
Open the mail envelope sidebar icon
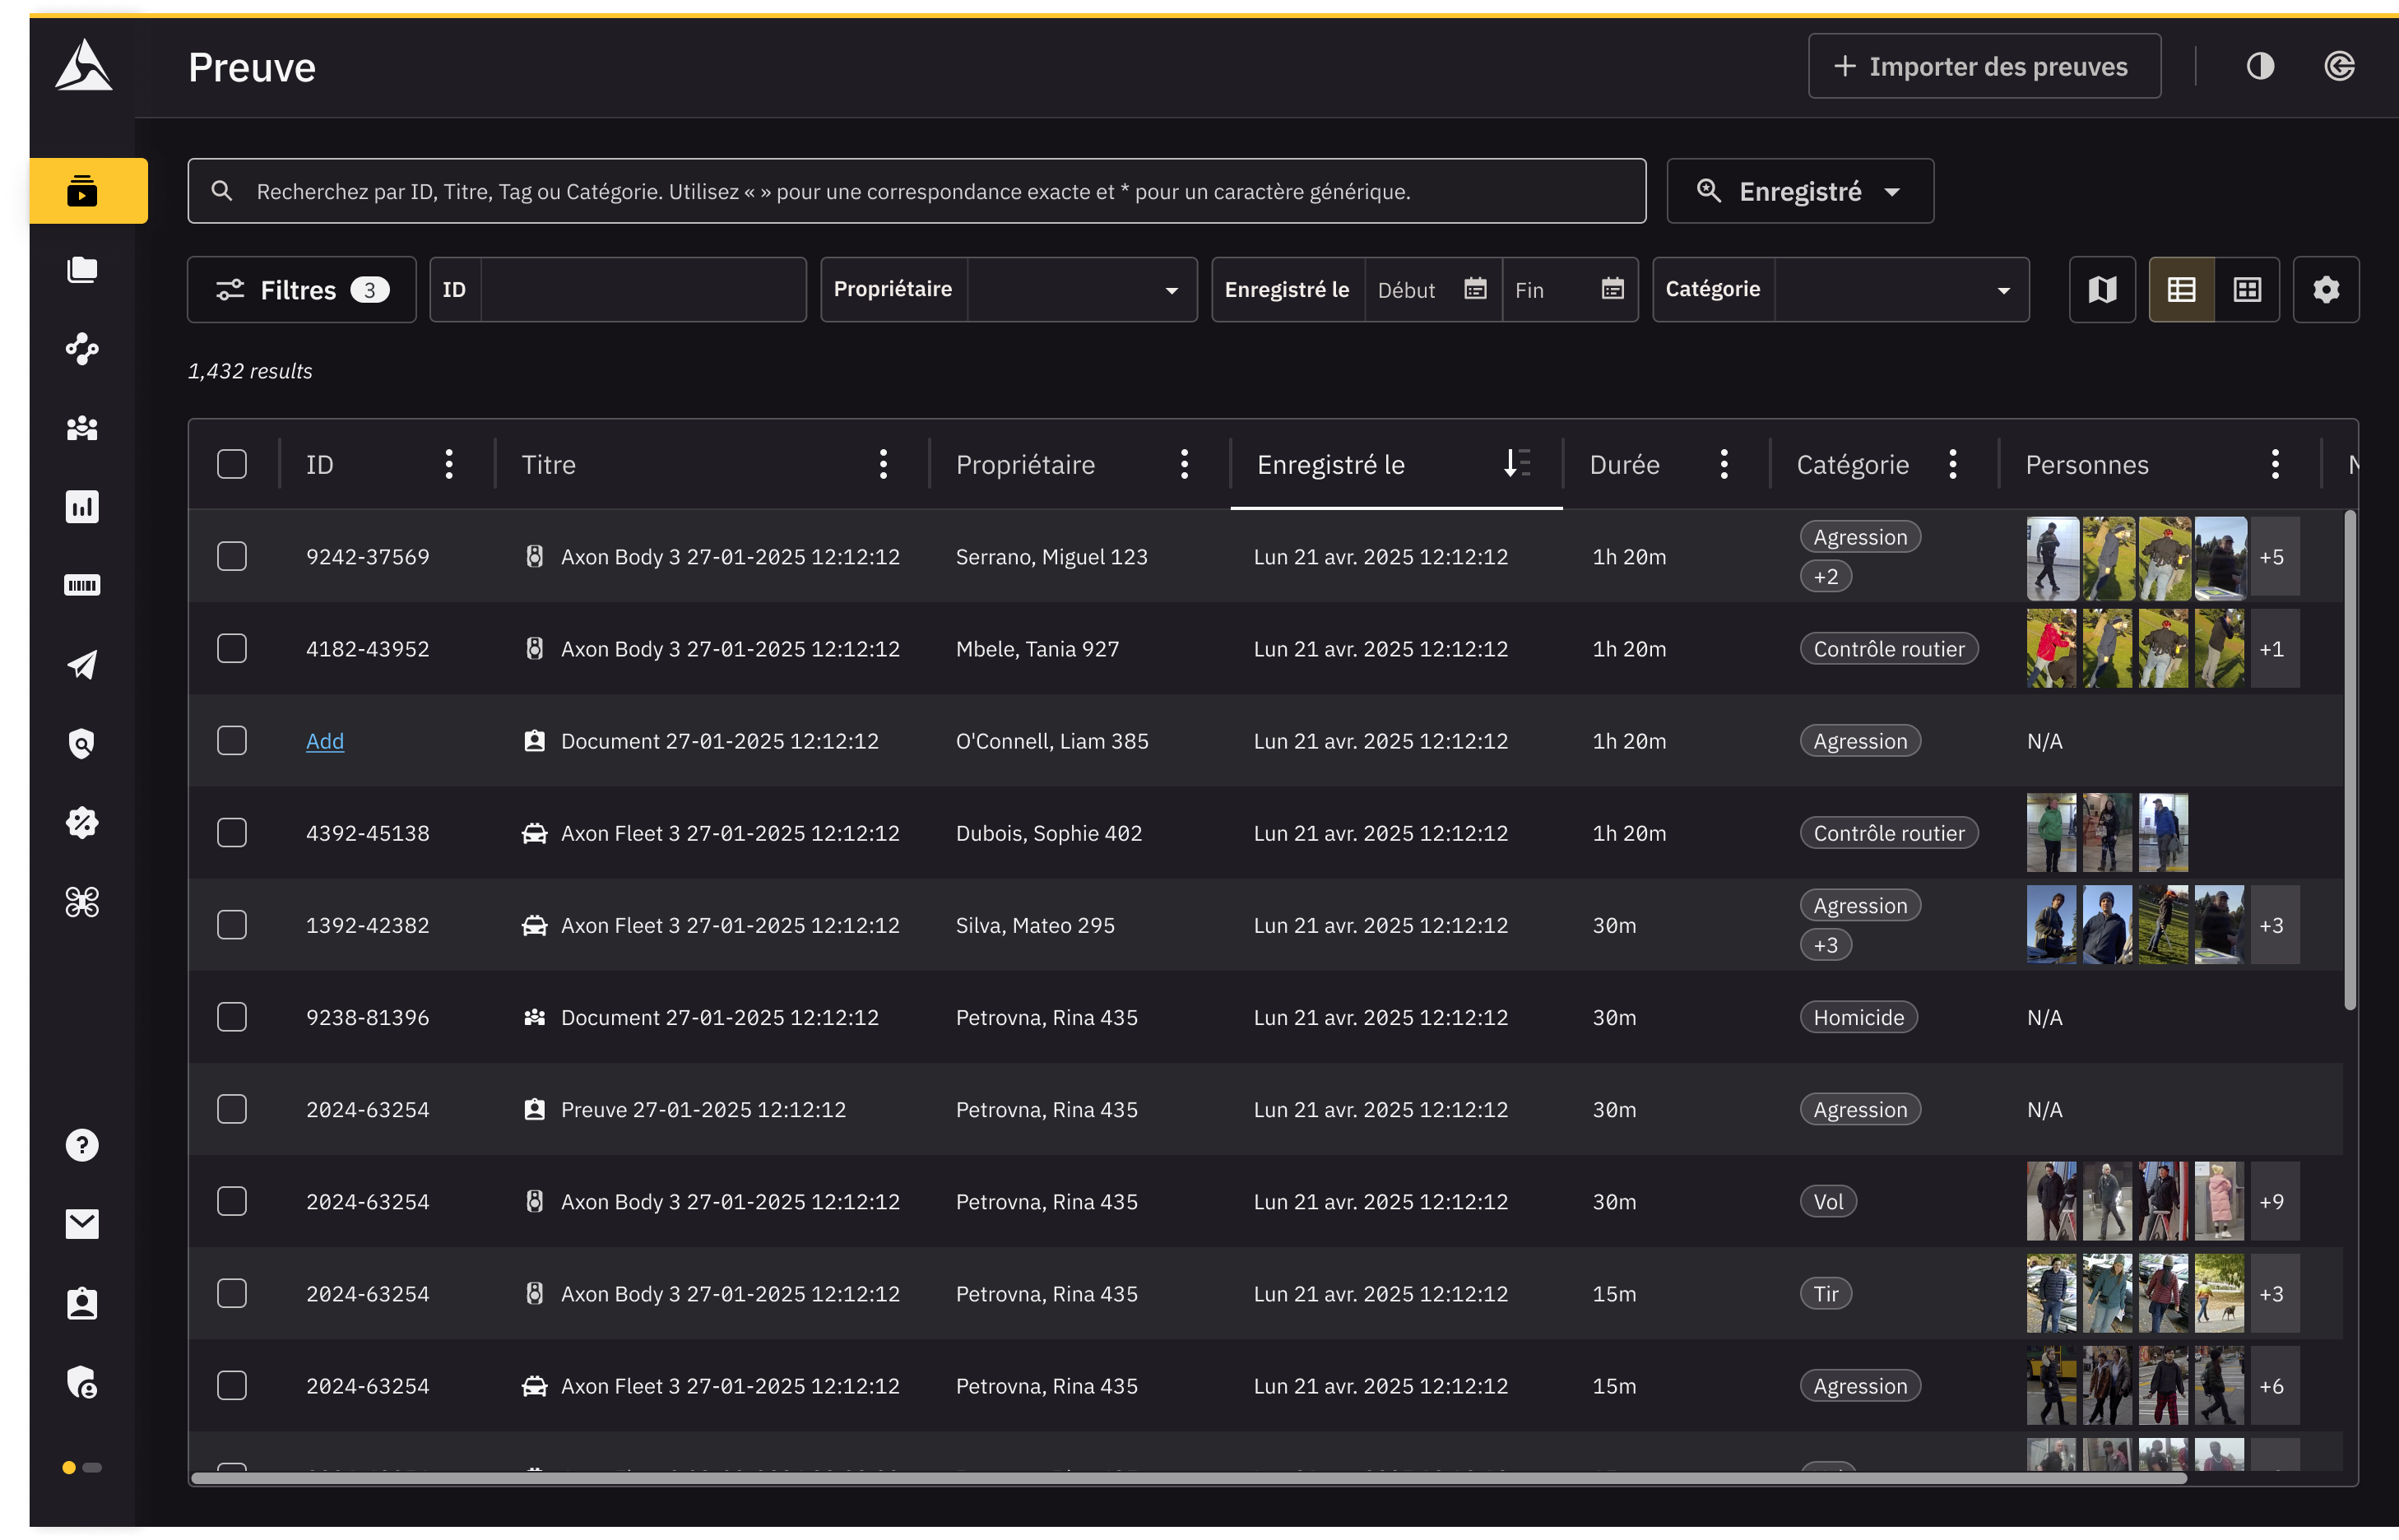pos(82,1224)
